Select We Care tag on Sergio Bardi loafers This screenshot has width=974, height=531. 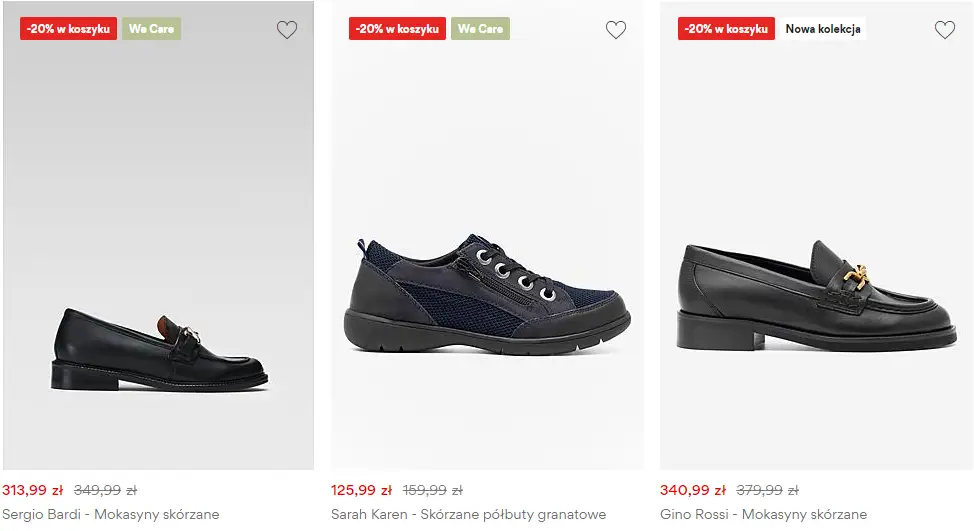click(151, 29)
